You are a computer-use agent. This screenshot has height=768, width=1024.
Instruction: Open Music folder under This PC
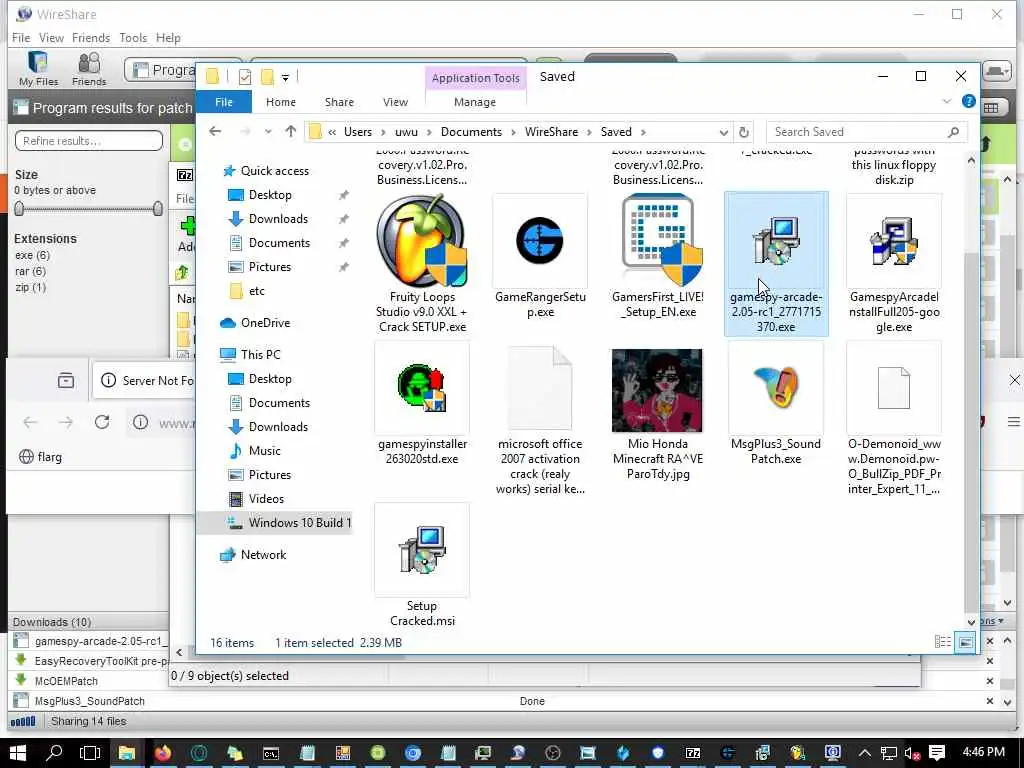[264, 451]
